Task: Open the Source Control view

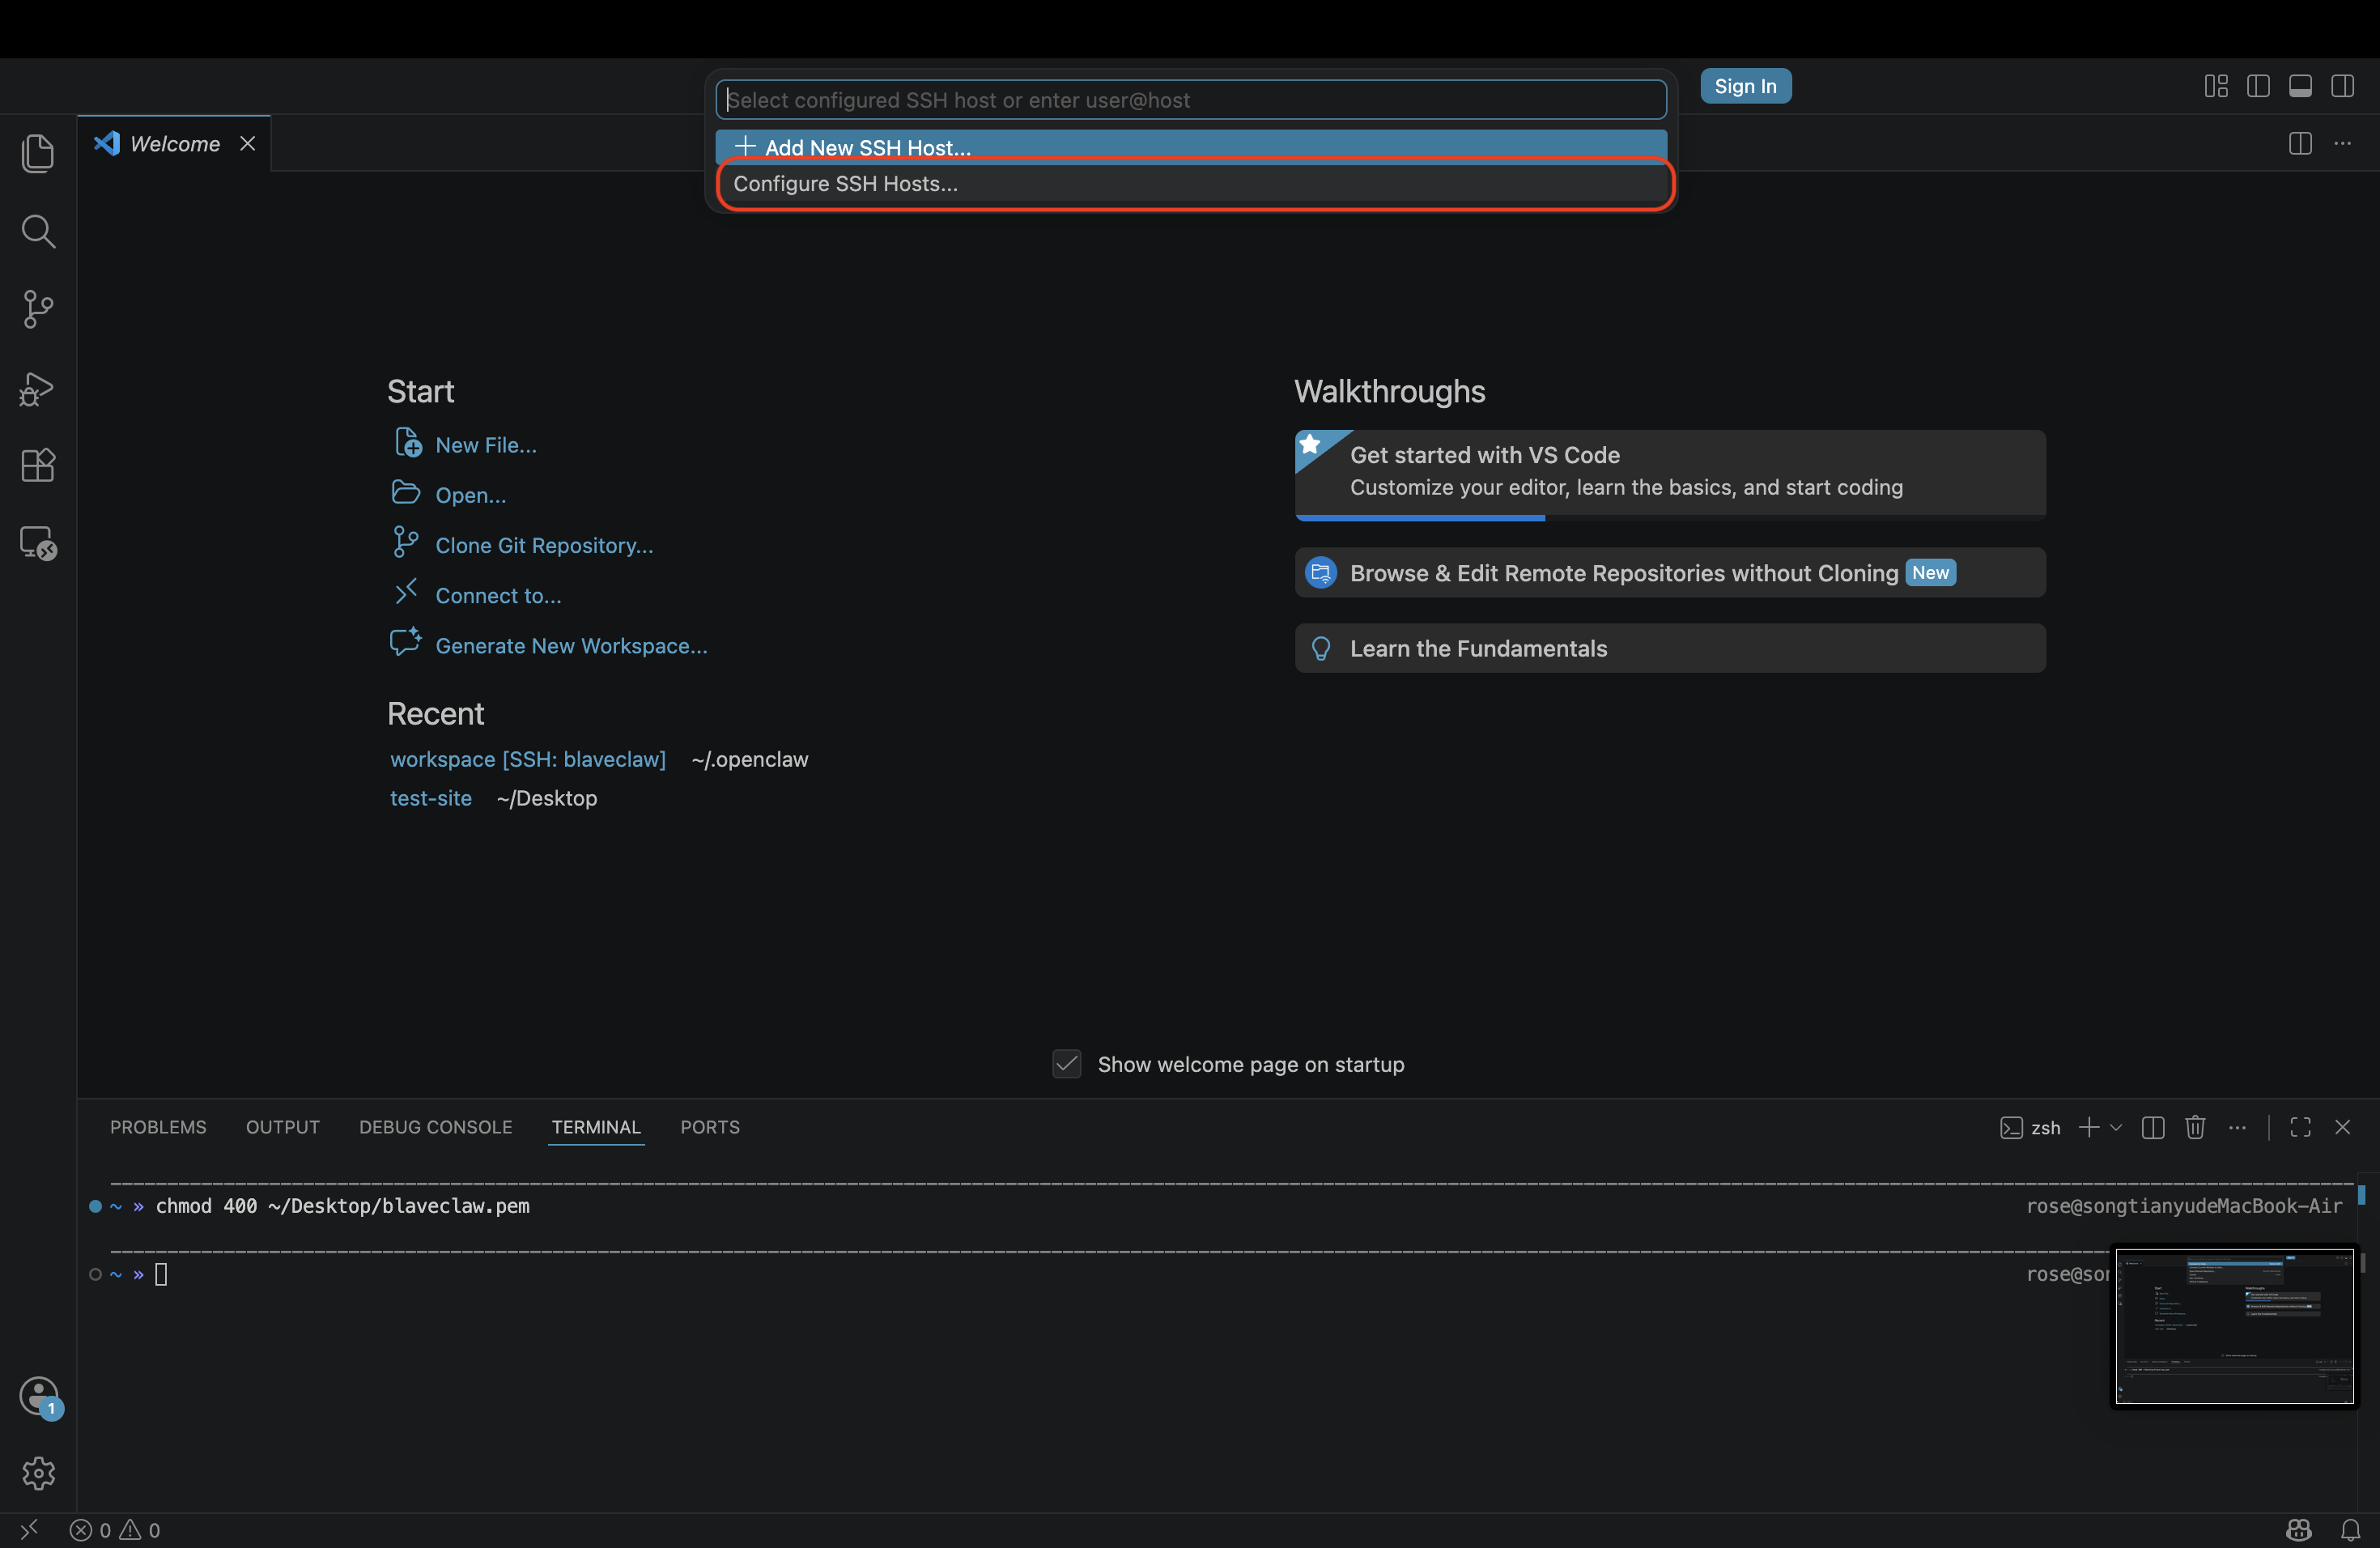Action: tap(38, 309)
